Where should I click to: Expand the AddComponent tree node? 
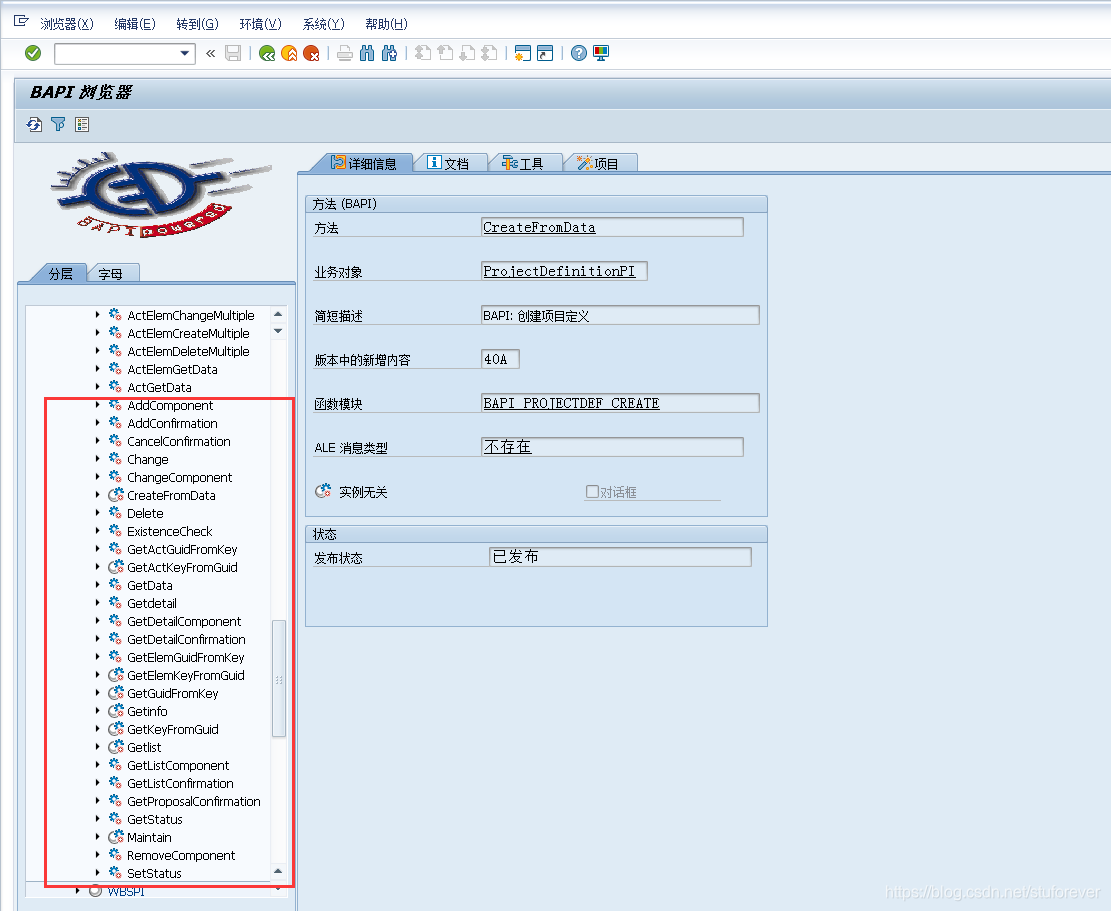coord(98,404)
